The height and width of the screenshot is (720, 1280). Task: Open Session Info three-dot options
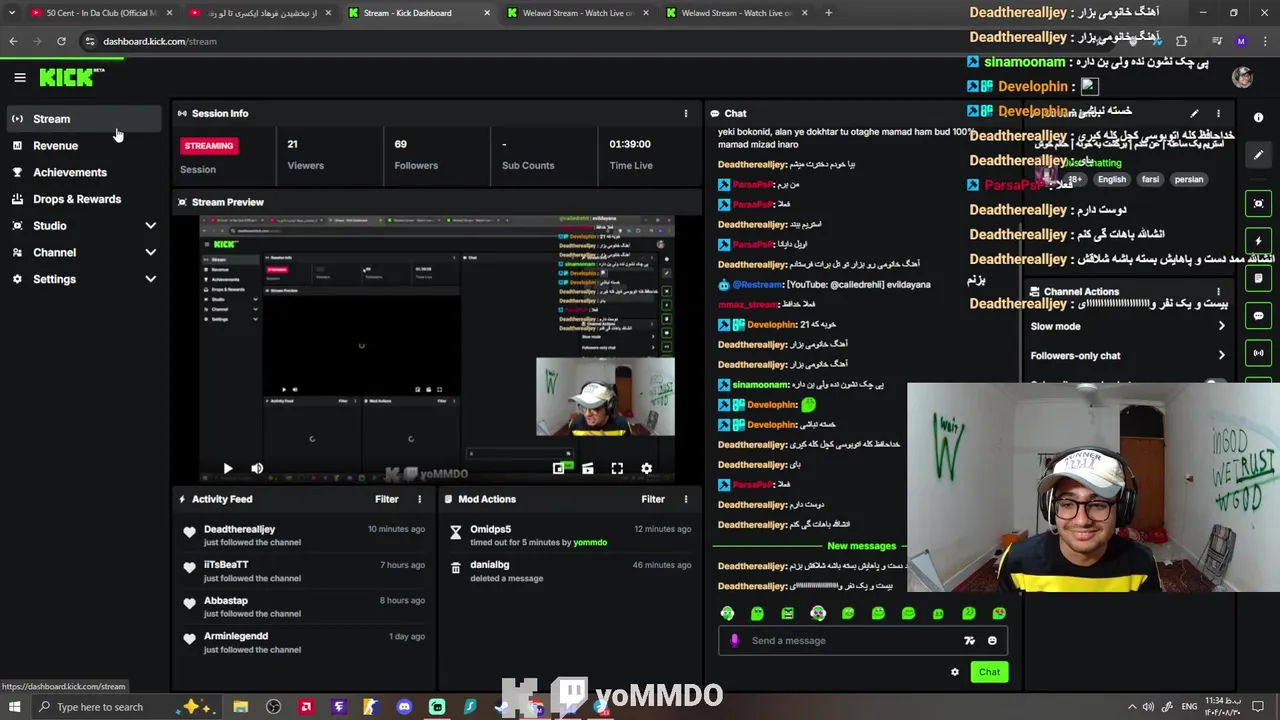685,113
